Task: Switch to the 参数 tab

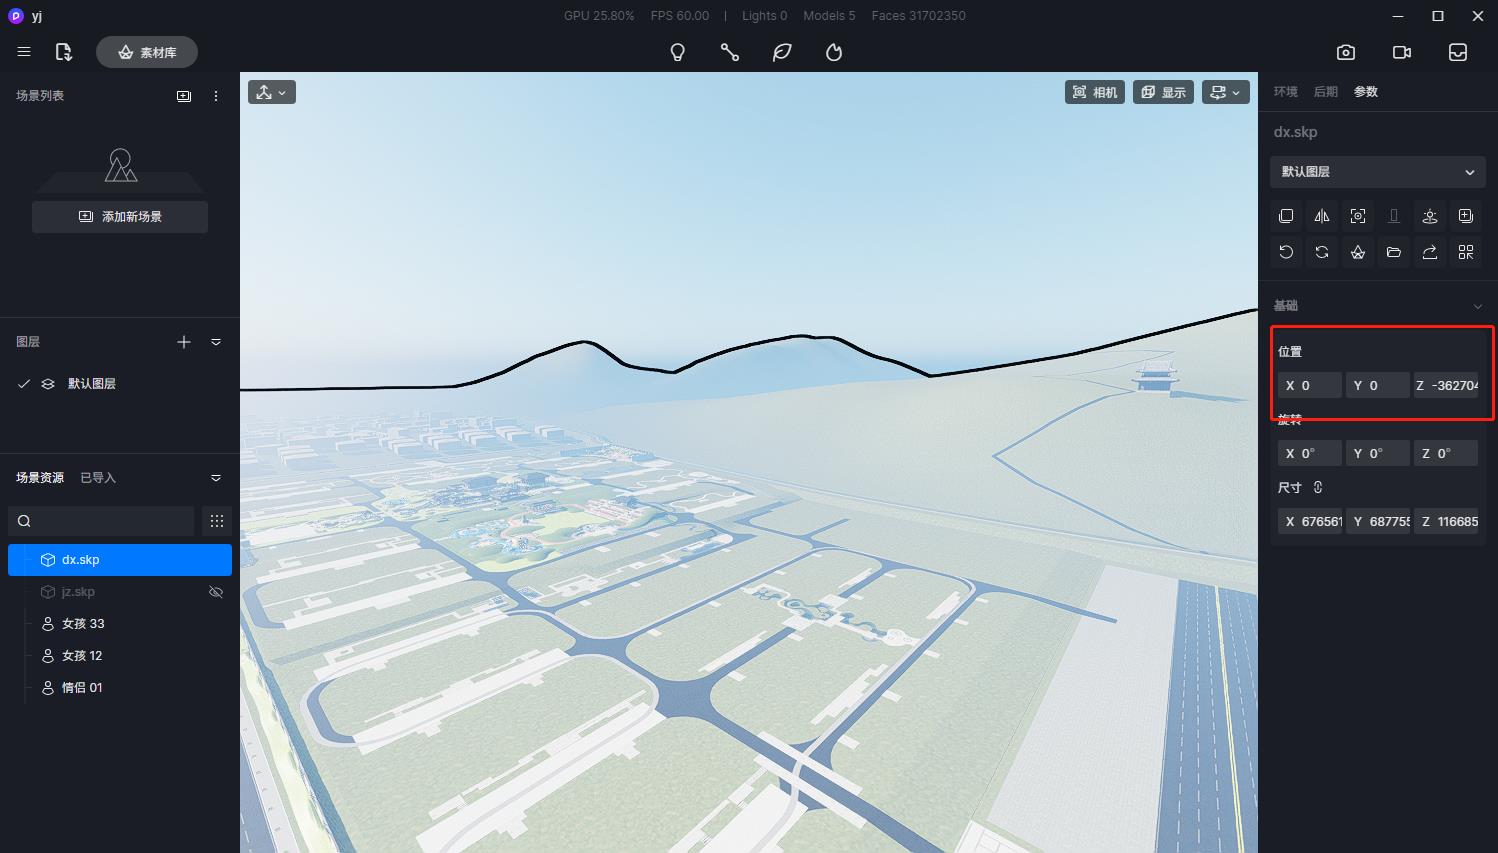Action: (x=1366, y=92)
